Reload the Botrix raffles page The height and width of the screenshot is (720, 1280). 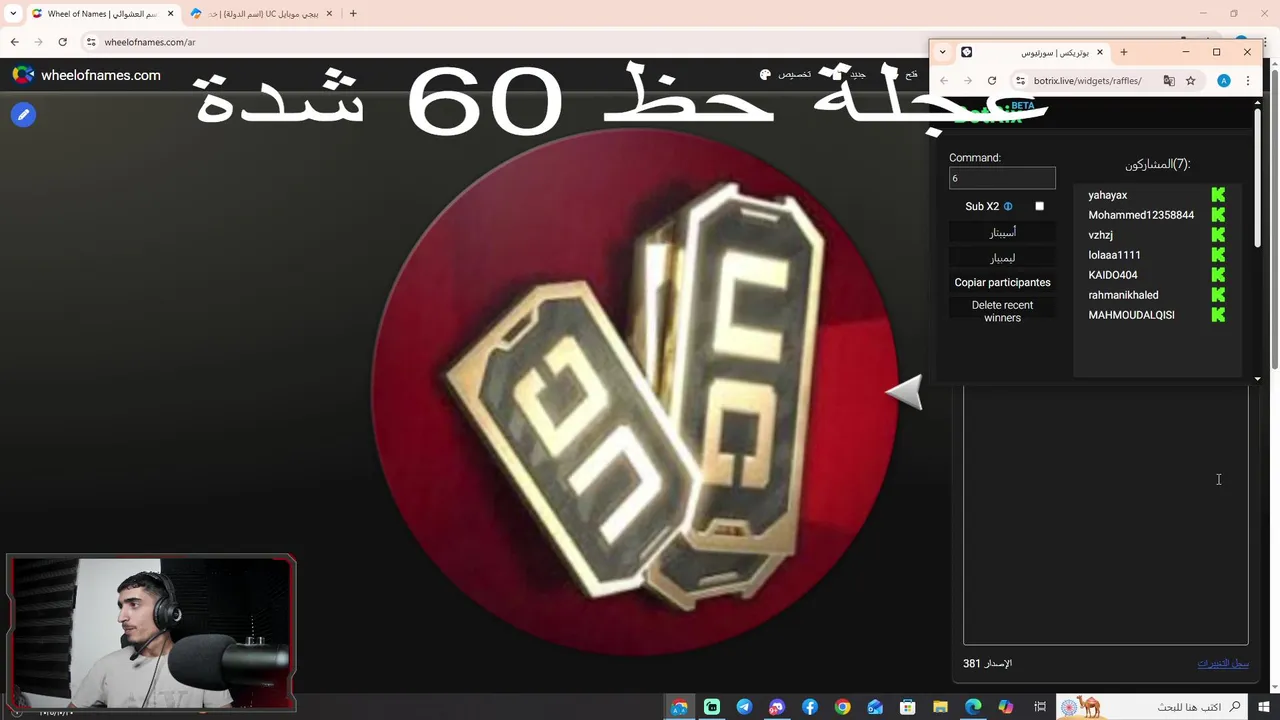[x=992, y=81]
